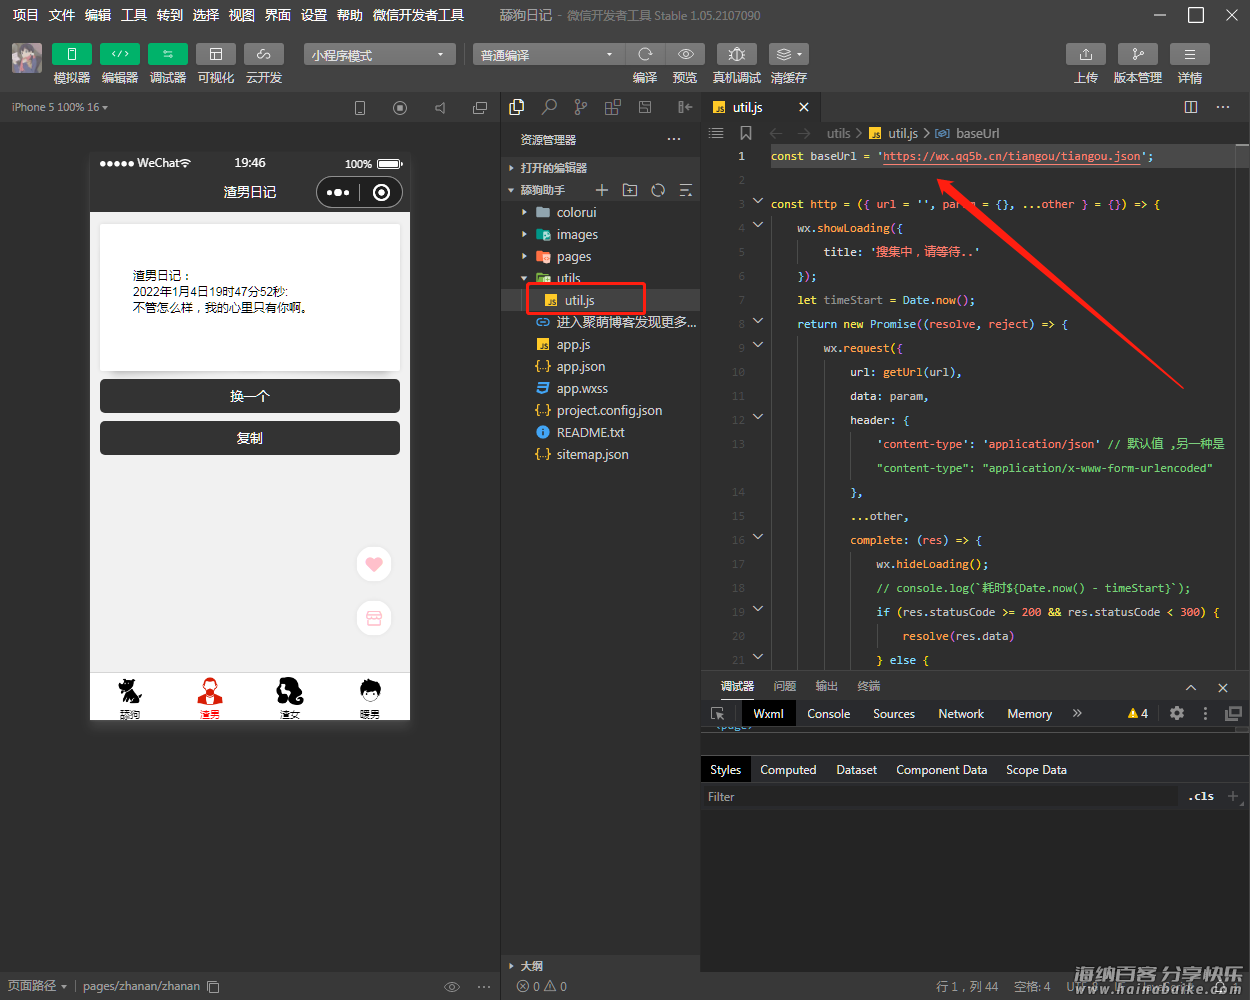Toggle the 调试器 debugger panel
Image resolution: width=1250 pixels, height=1000 pixels.
click(x=168, y=54)
